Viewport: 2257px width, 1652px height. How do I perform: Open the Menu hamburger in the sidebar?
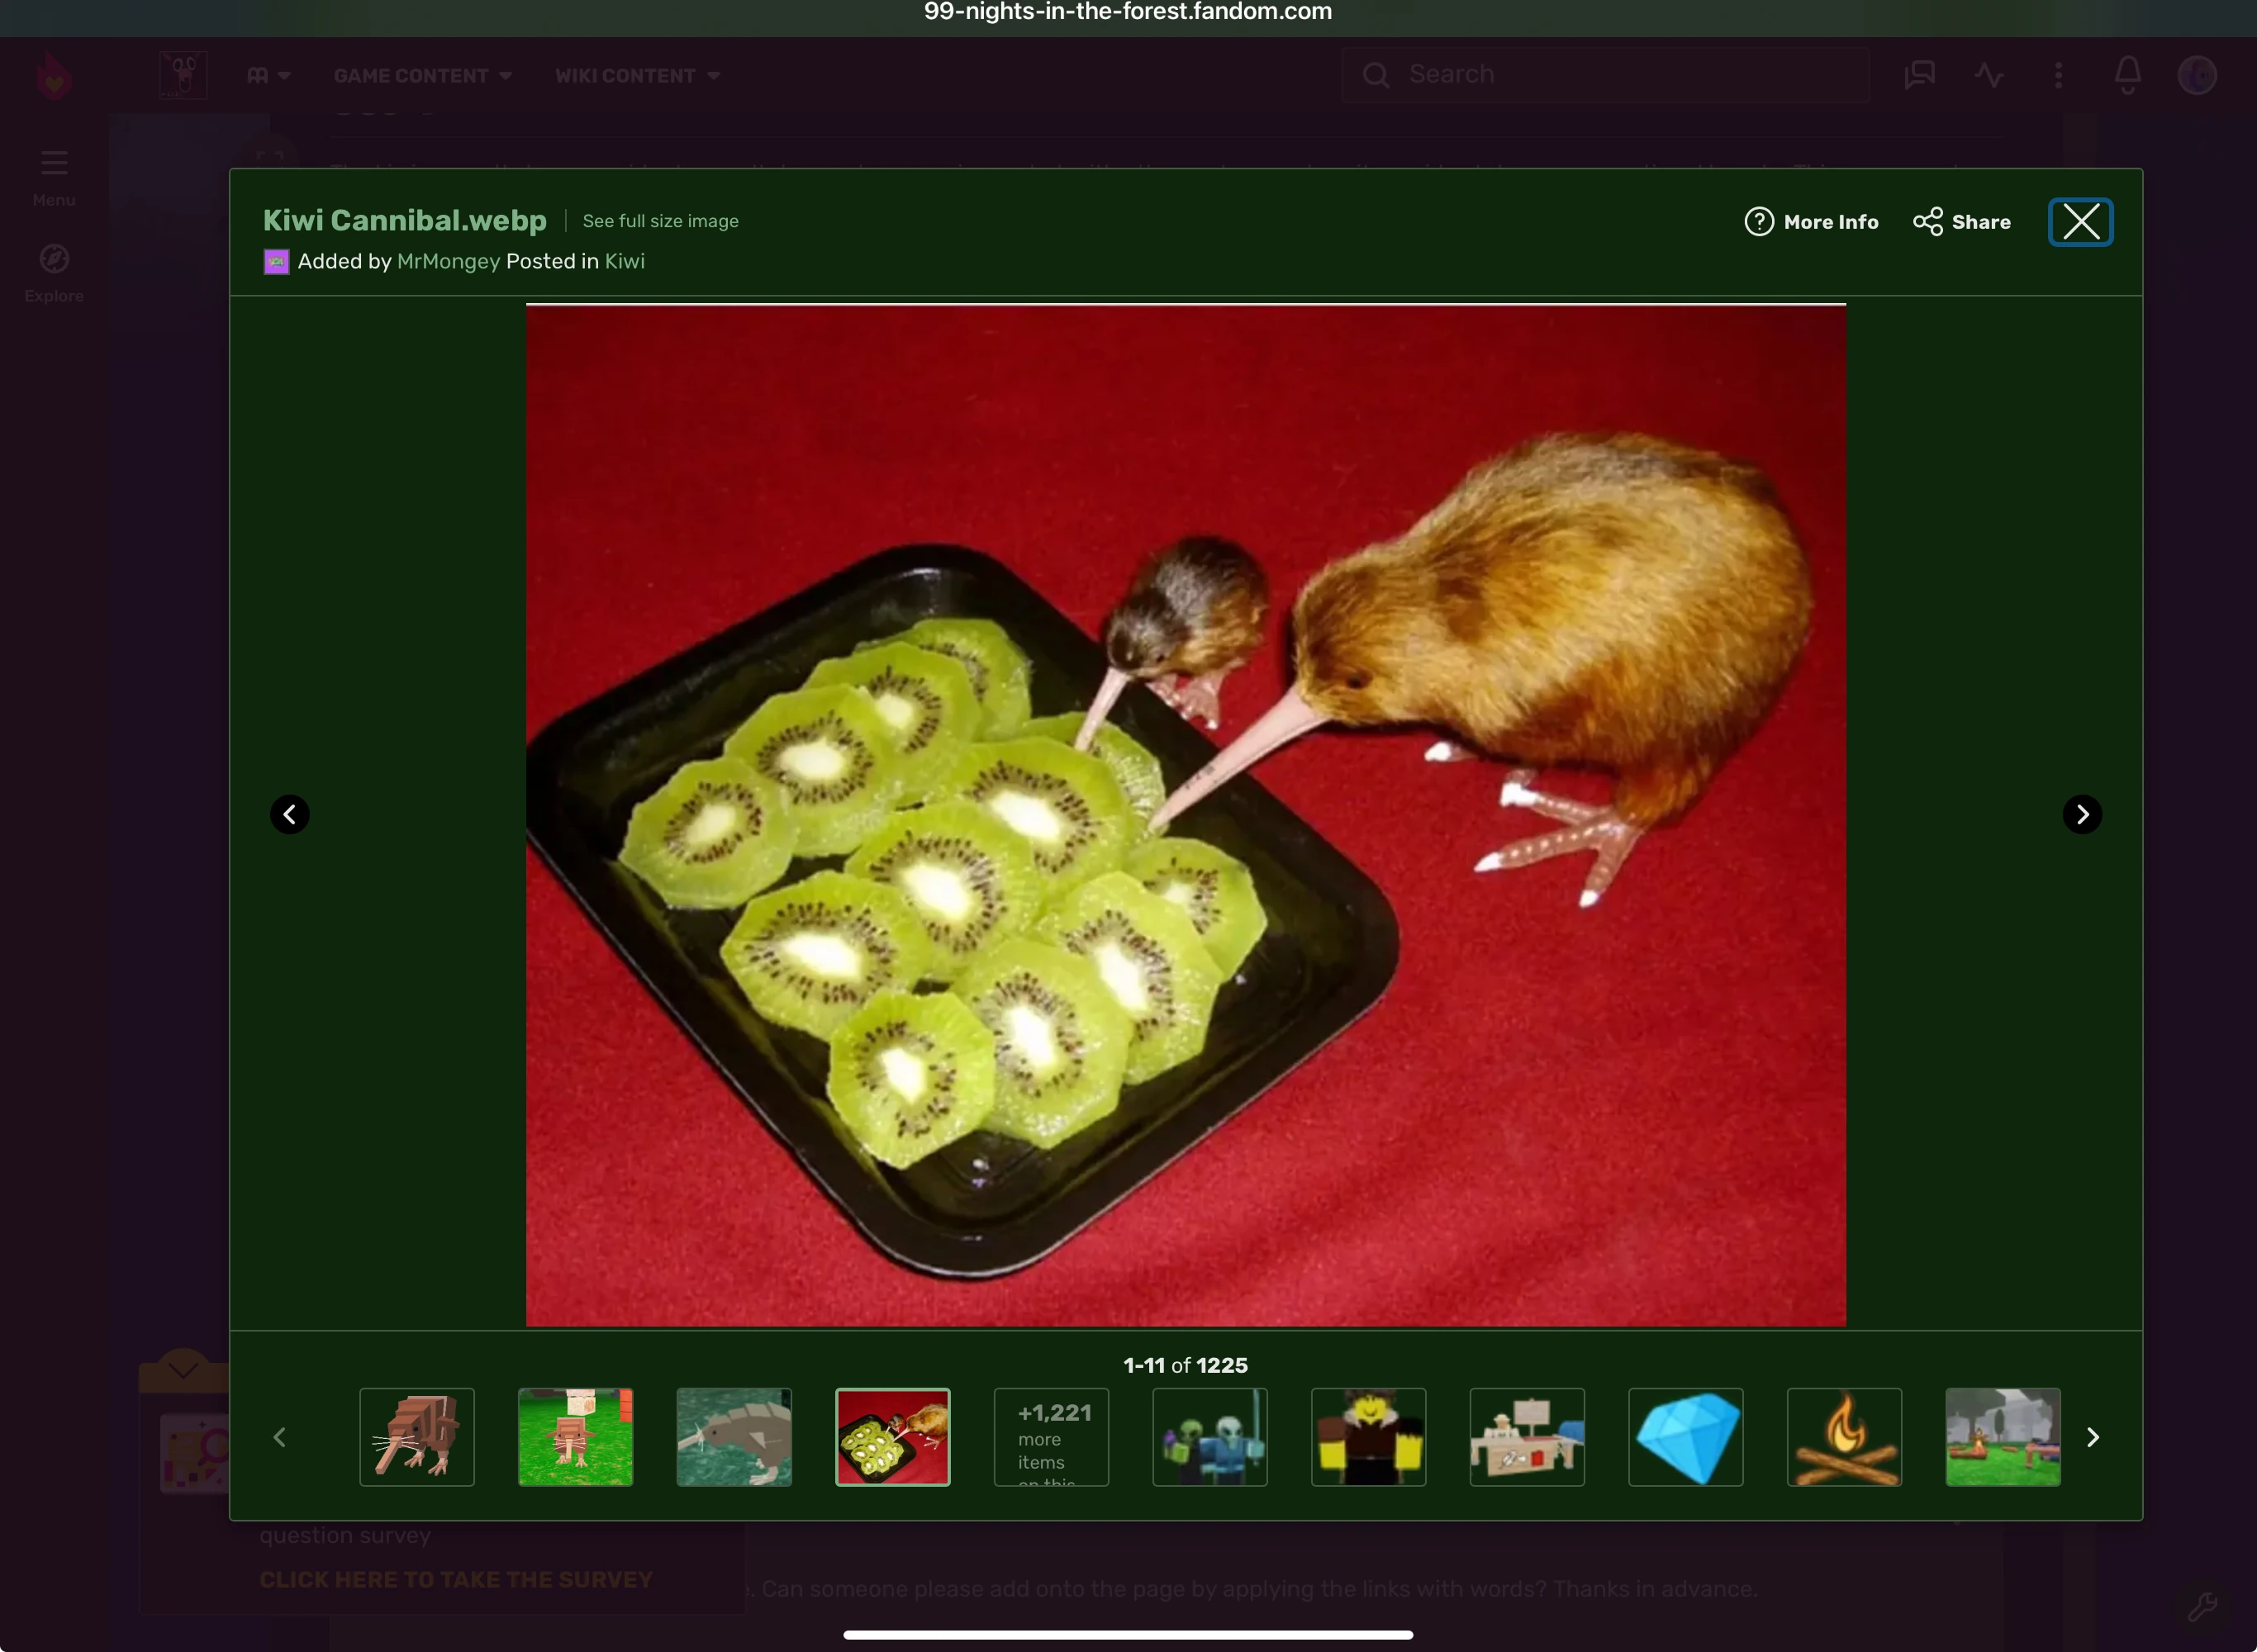pos(53,162)
